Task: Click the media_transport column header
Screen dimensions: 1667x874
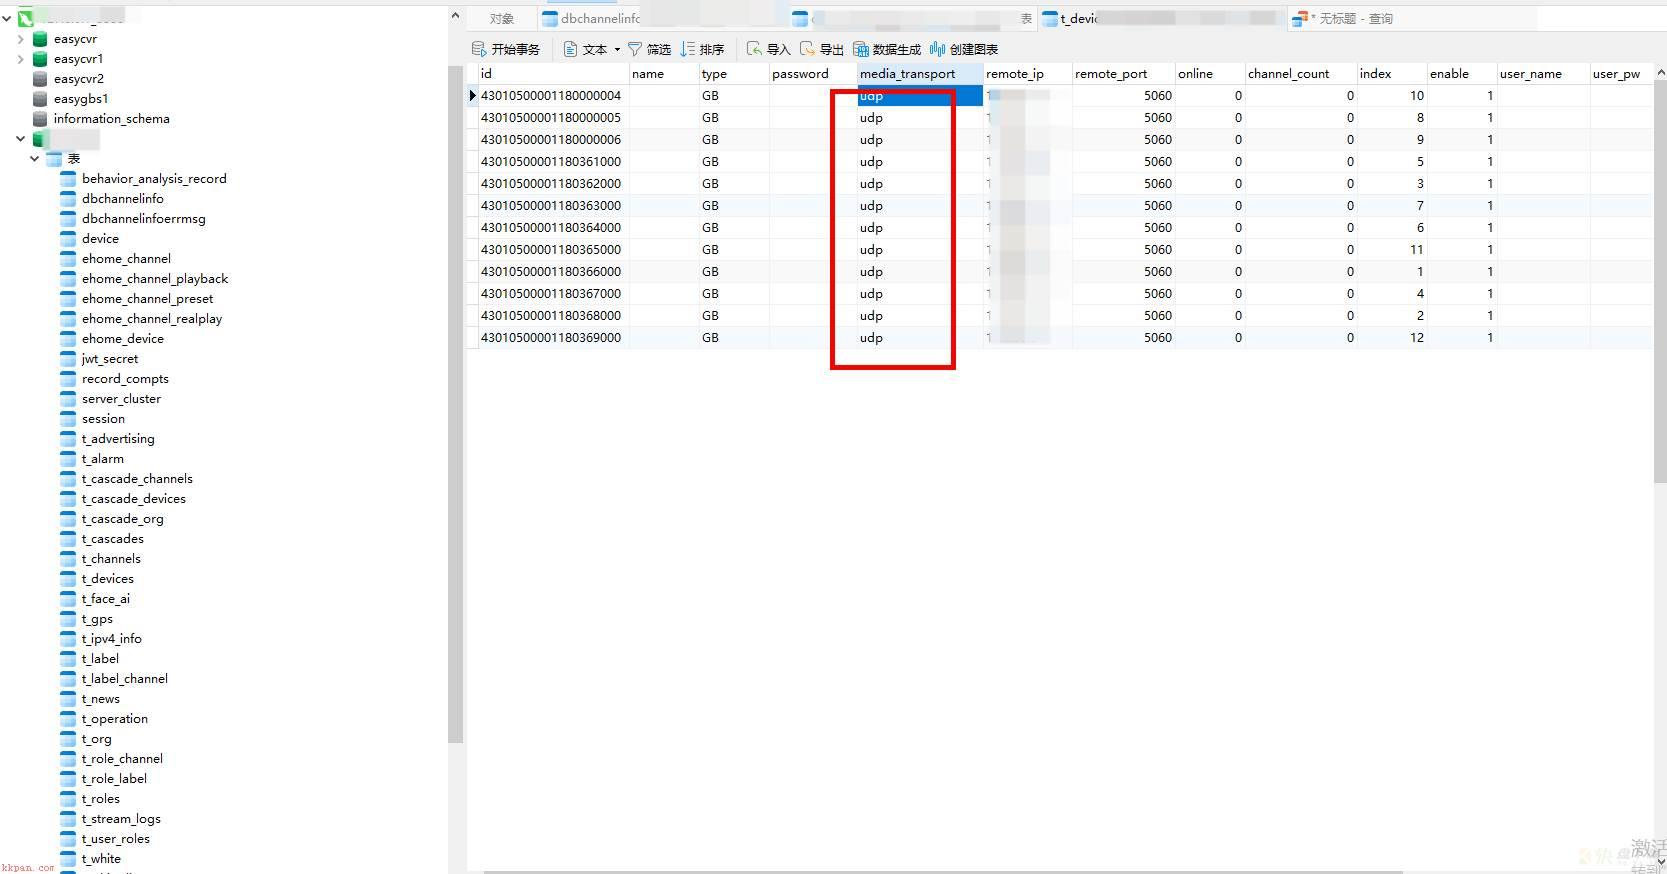Action: click(920, 74)
